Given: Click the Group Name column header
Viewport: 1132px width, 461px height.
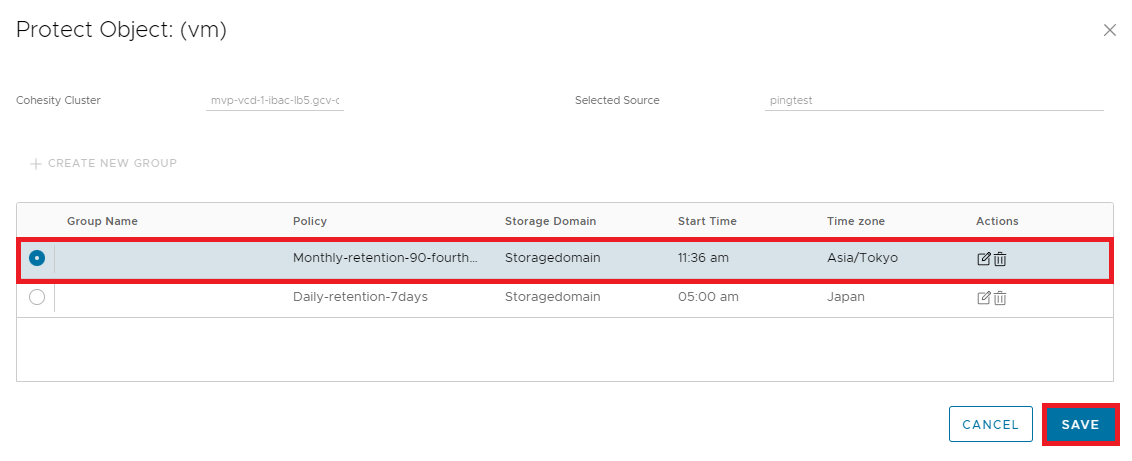Looking at the screenshot, I should [102, 221].
